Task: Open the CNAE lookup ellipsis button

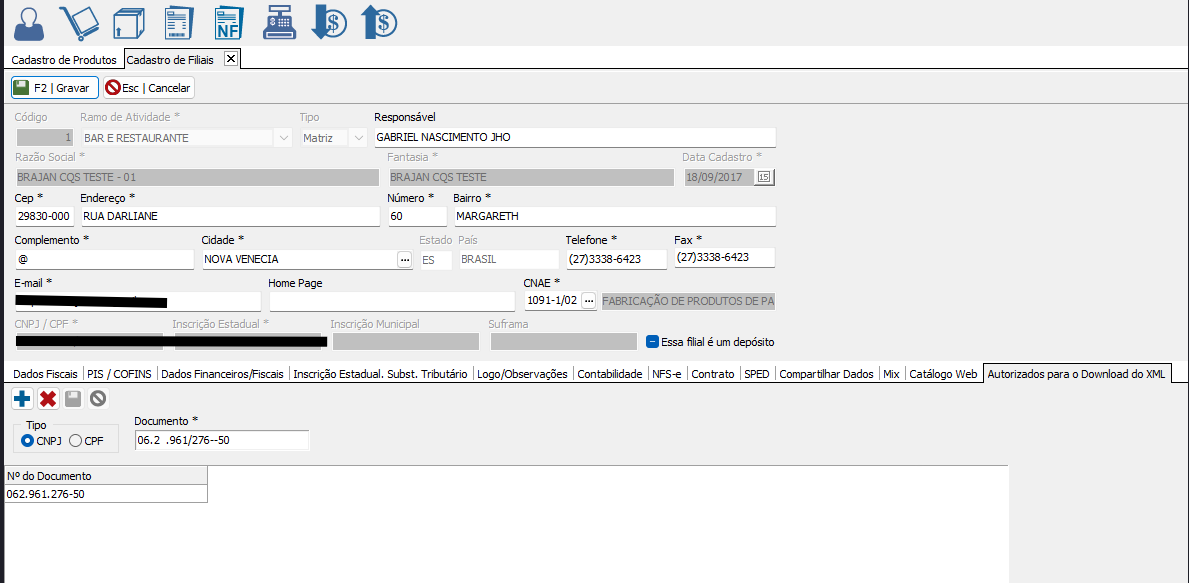Action: (x=589, y=301)
